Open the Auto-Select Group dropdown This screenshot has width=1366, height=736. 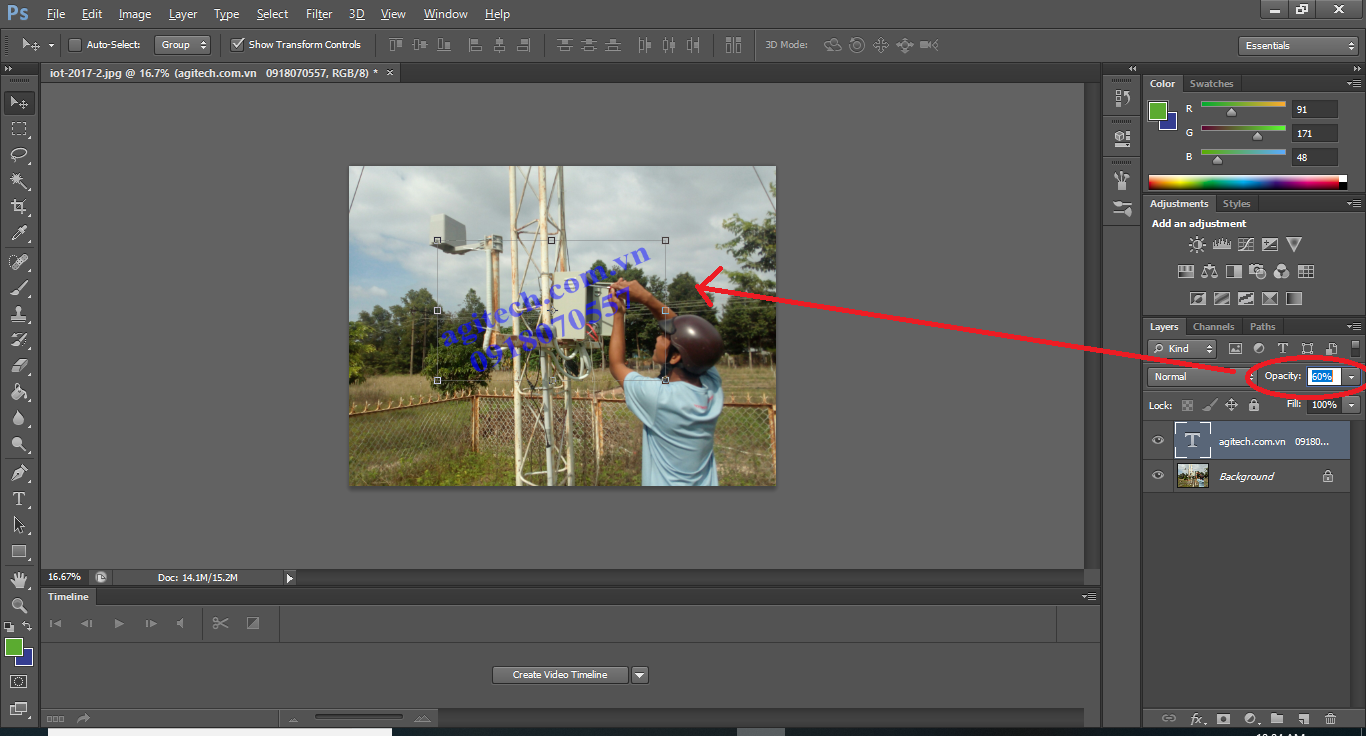[x=183, y=45]
